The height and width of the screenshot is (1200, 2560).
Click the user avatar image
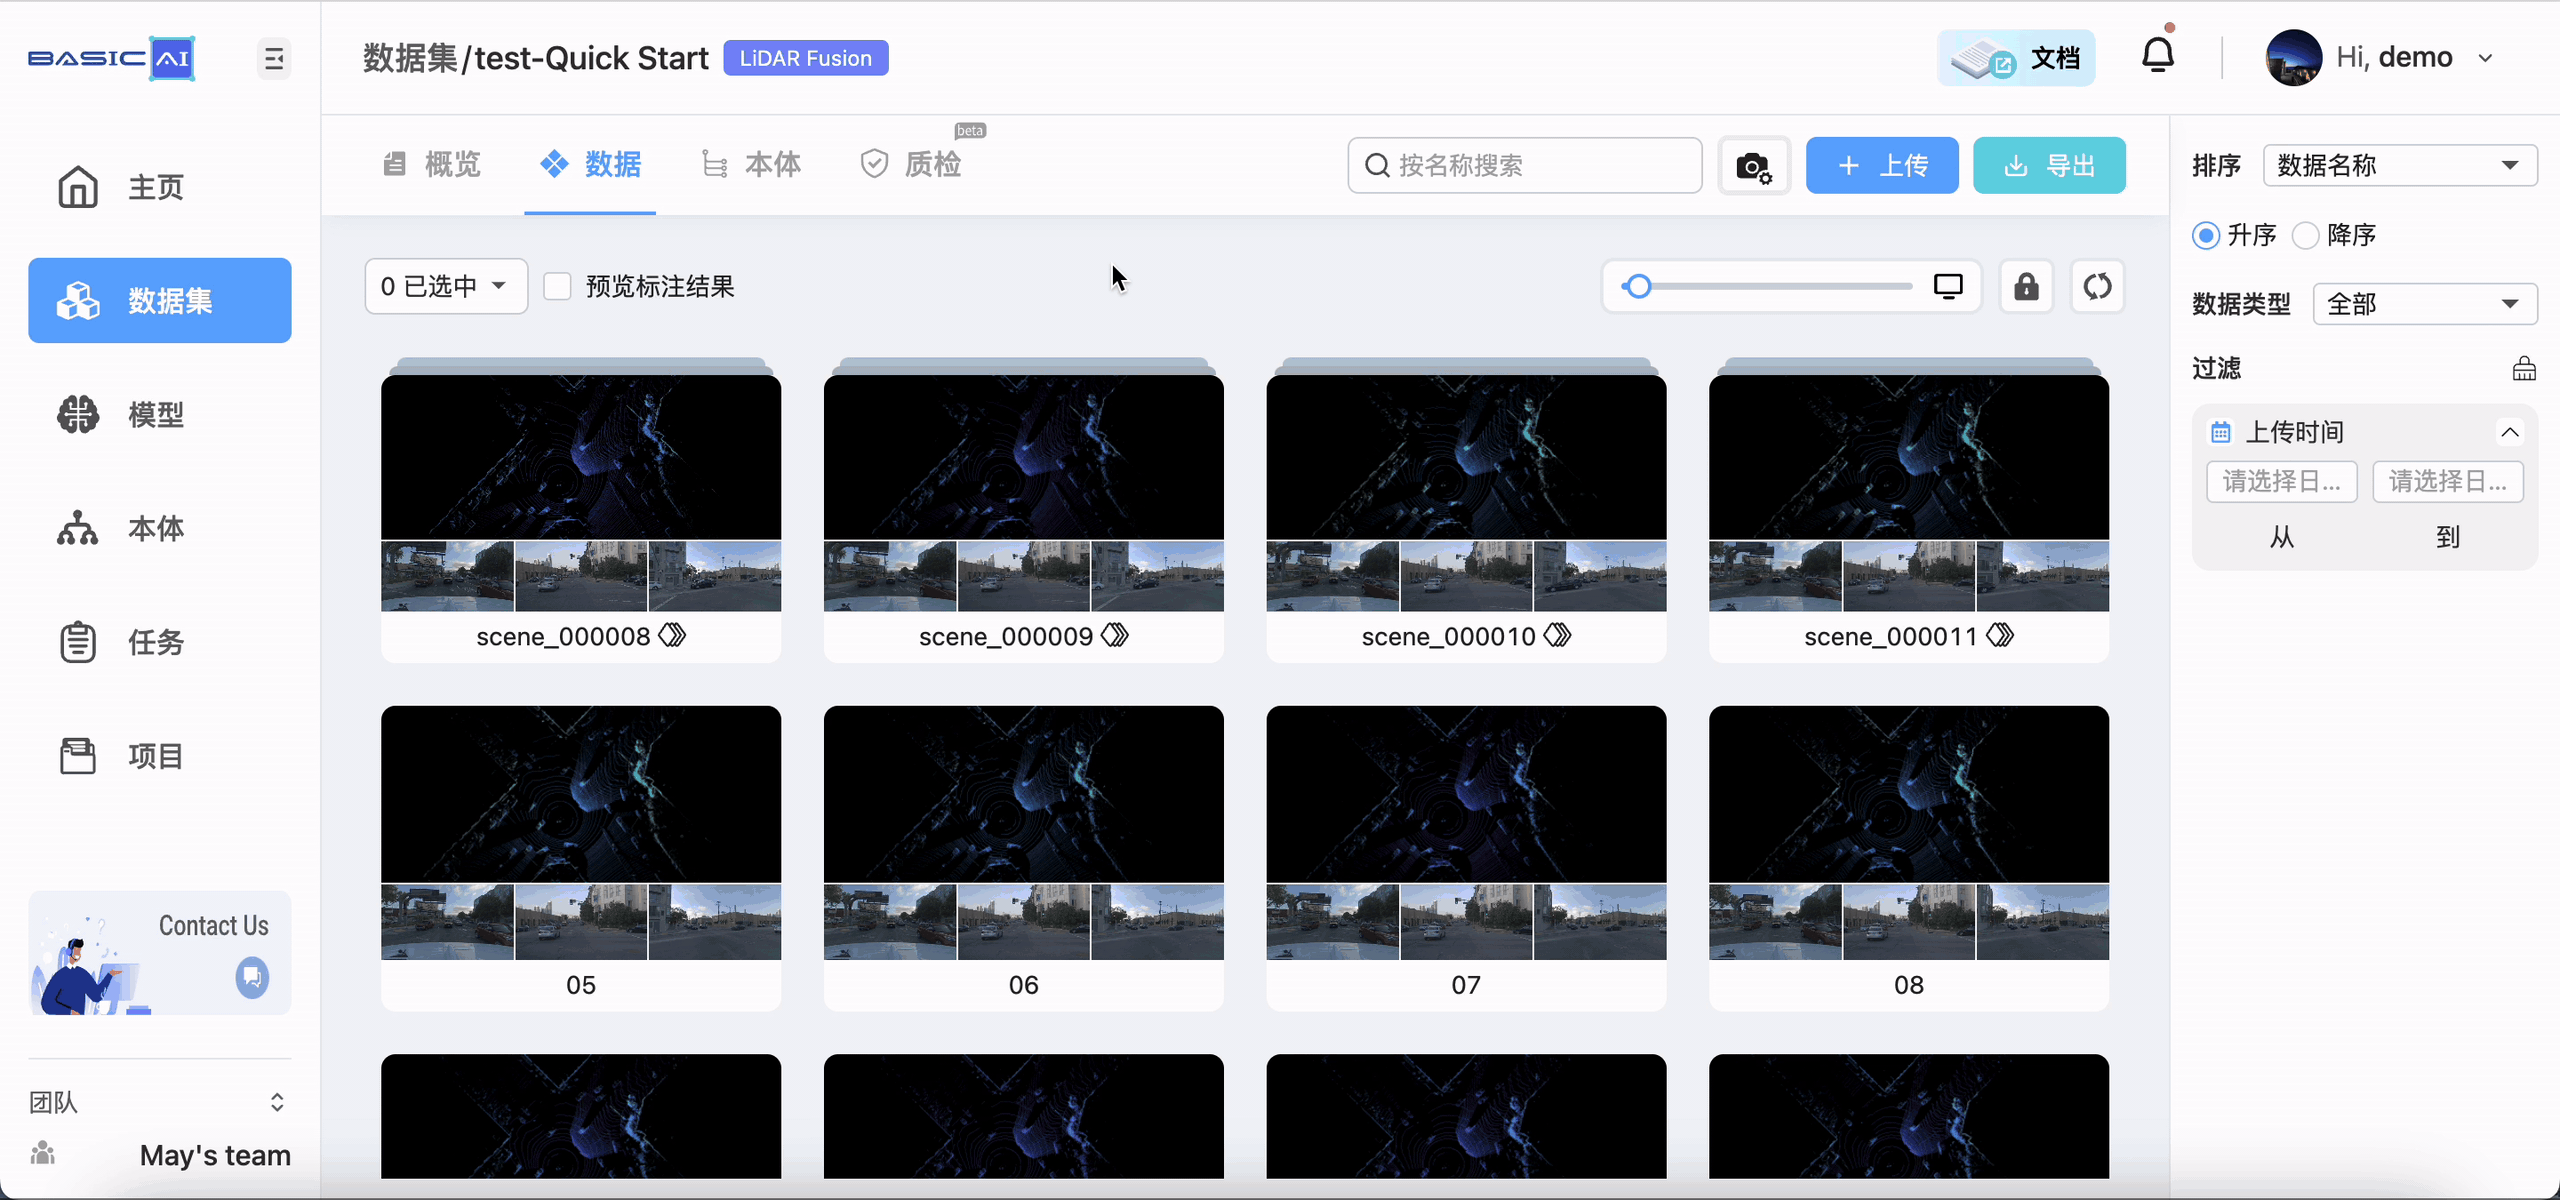2293,58
